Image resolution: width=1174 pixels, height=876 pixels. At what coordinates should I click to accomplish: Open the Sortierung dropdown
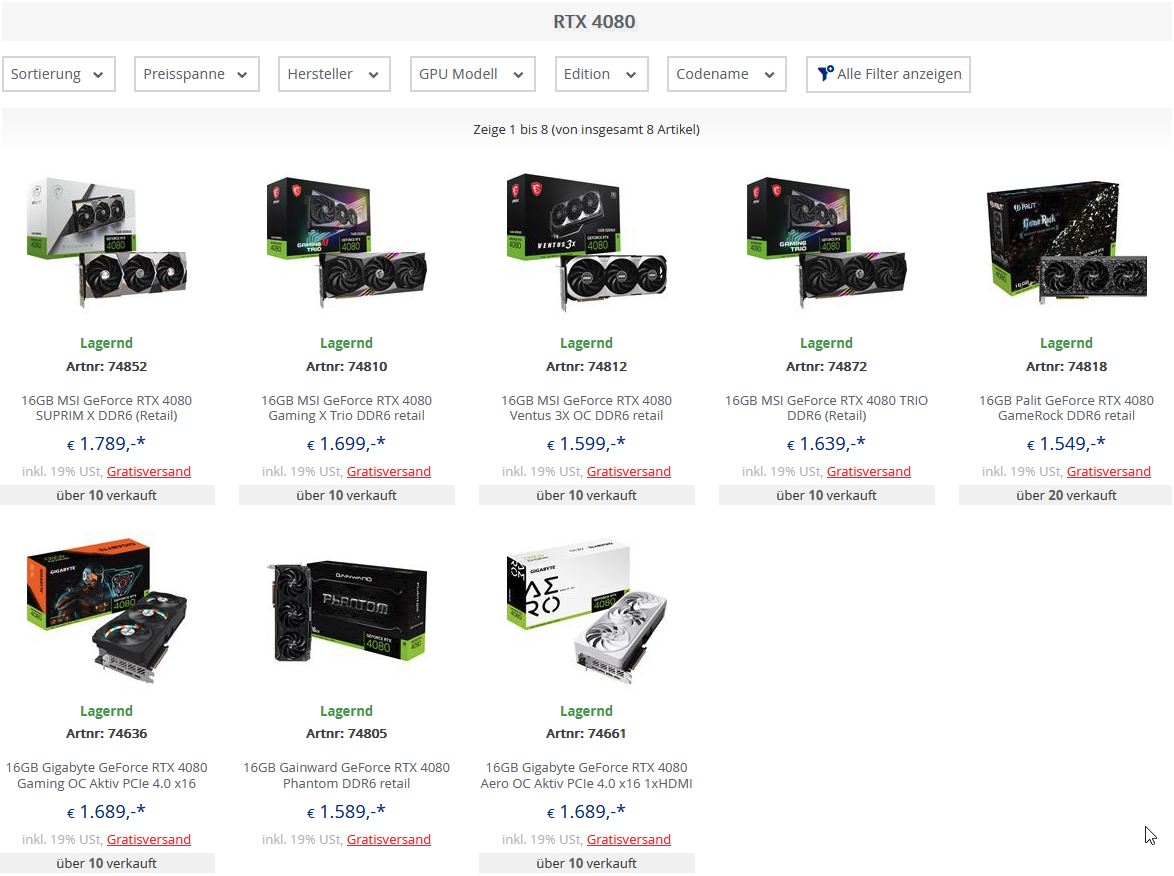tap(58, 74)
